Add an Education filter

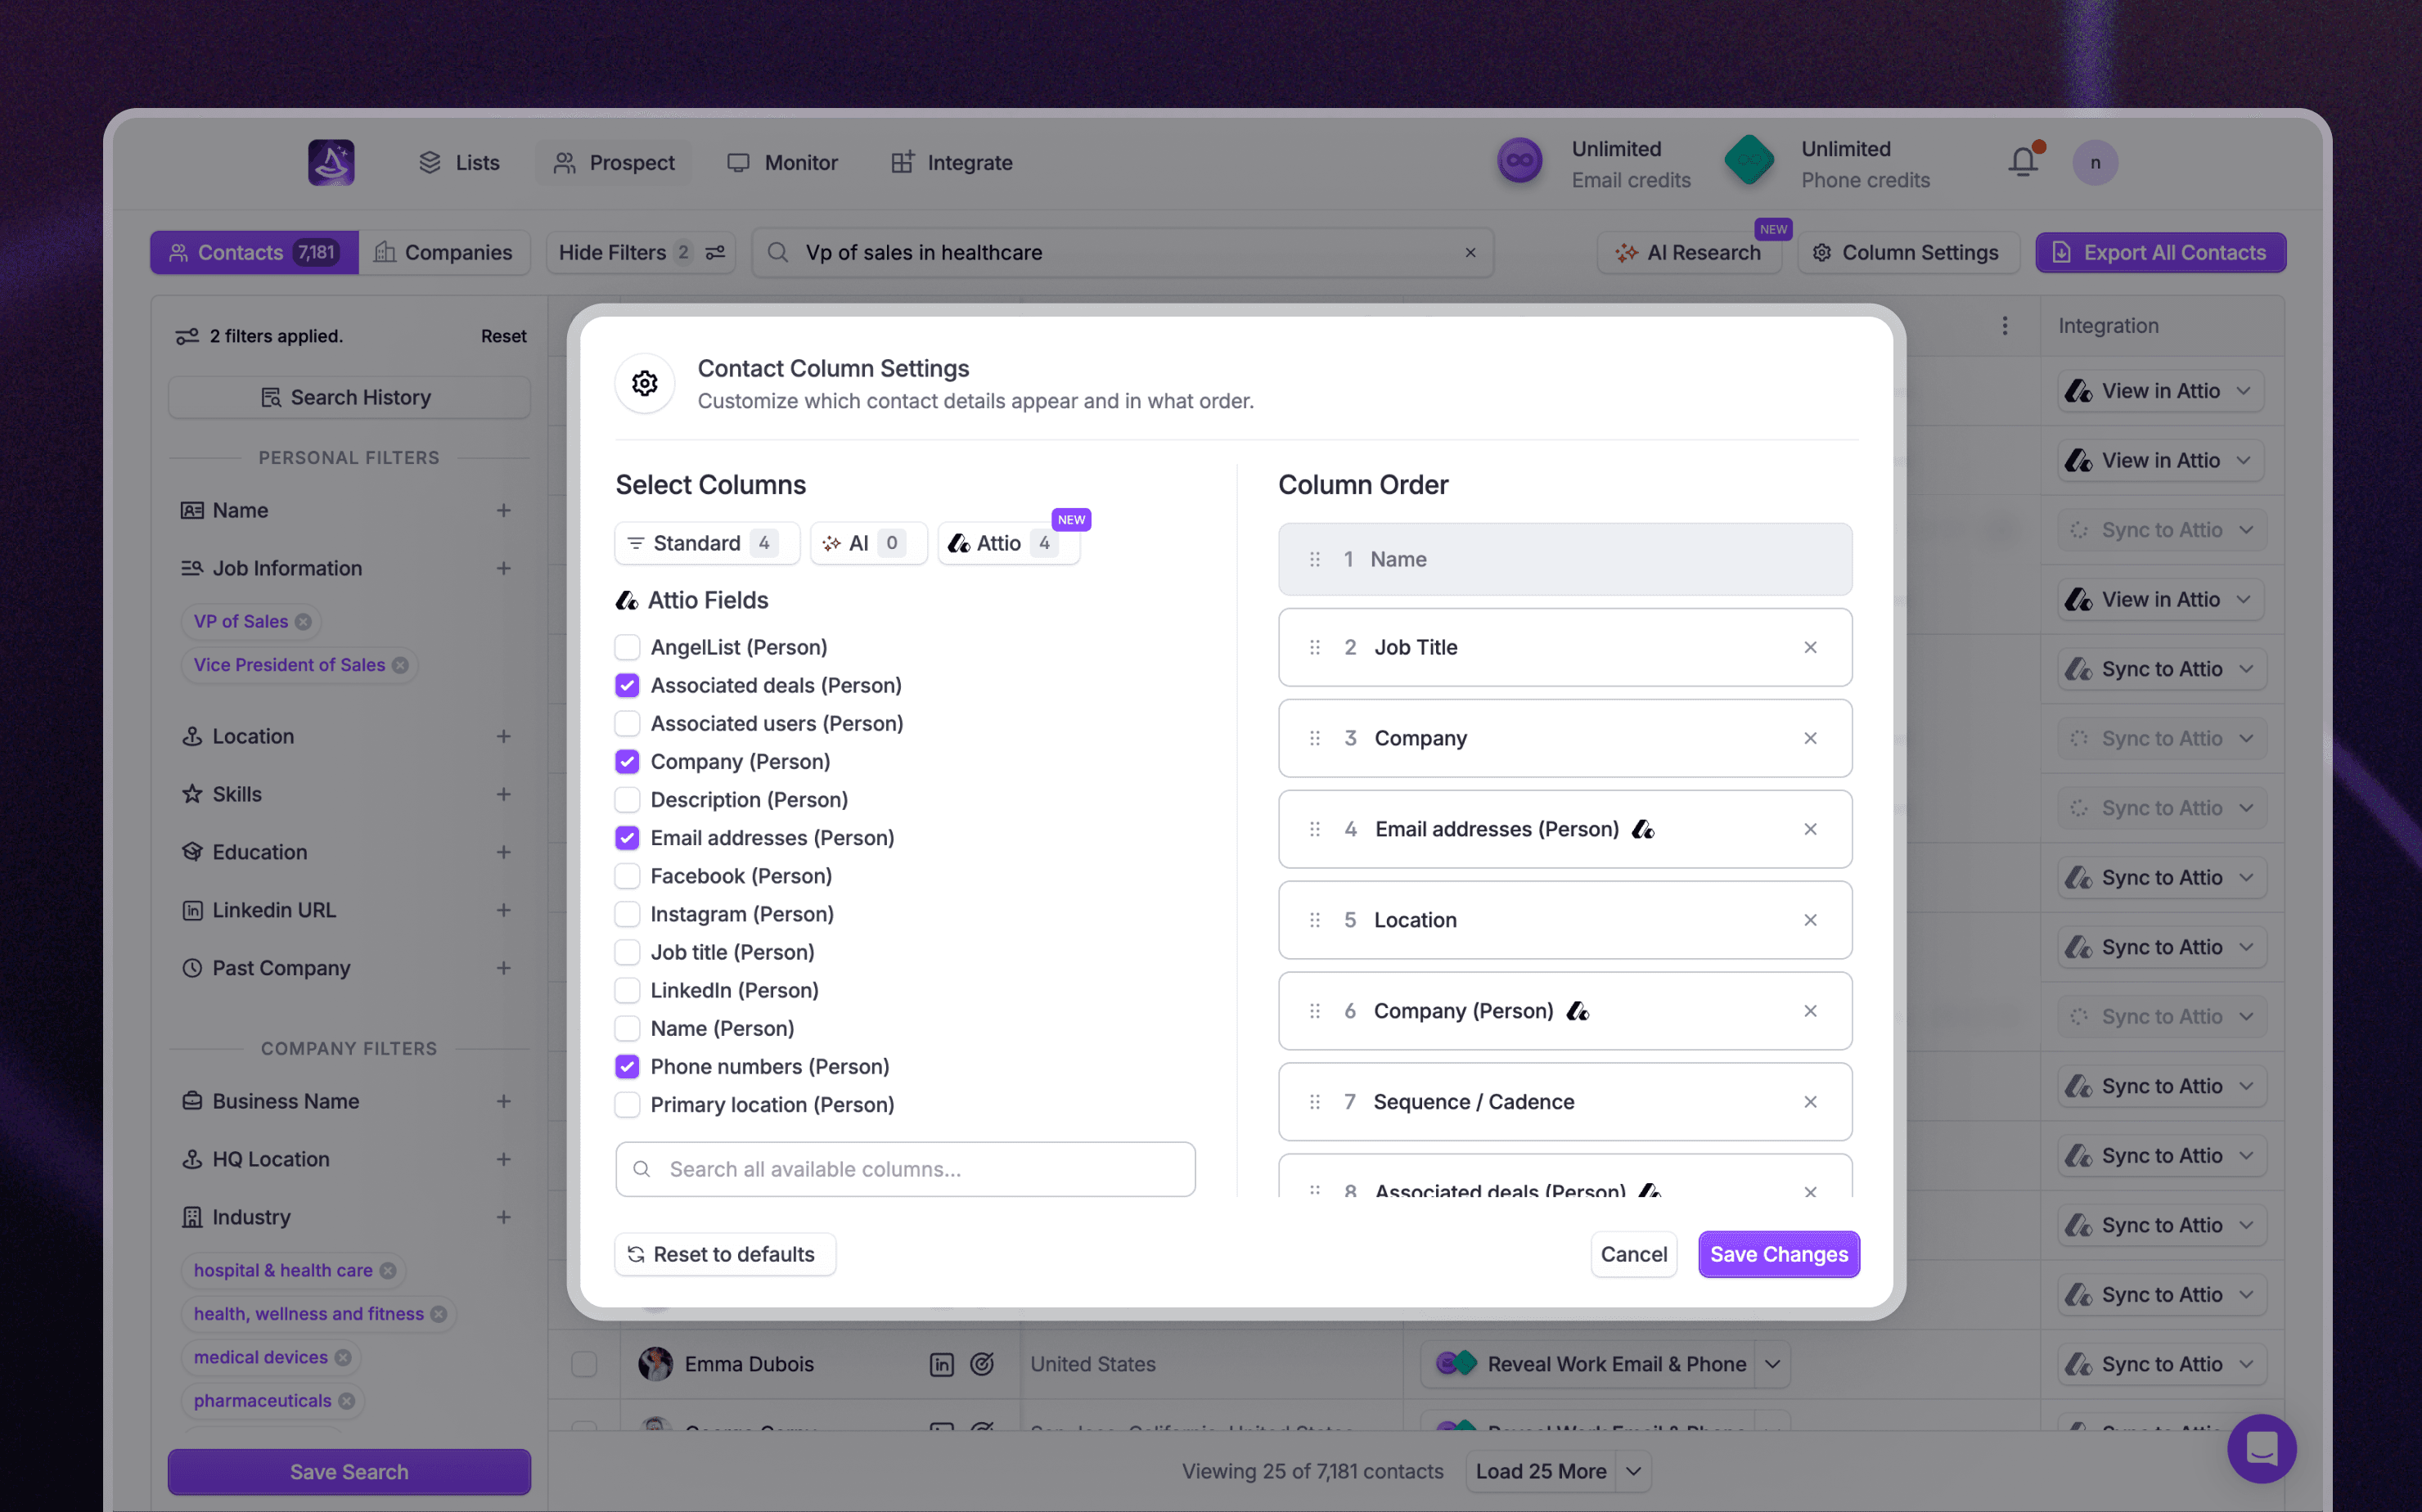(x=504, y=853)
